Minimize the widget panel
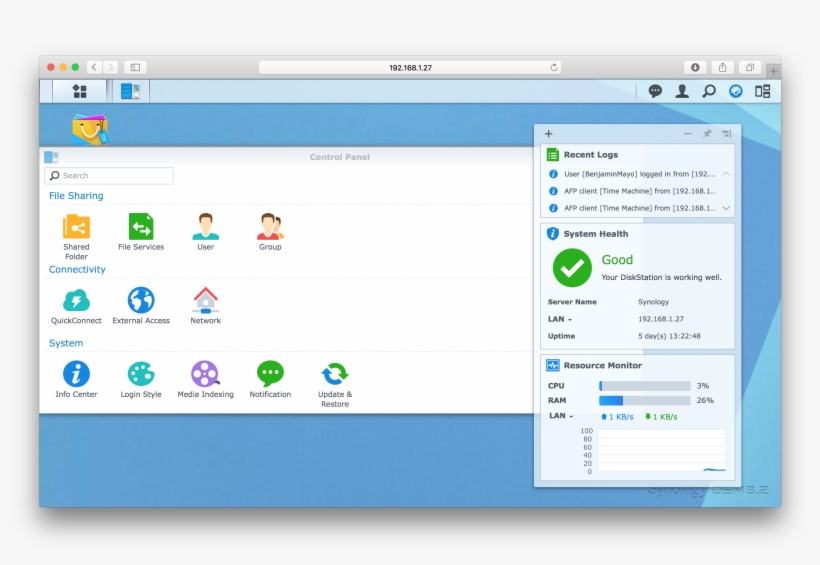The height and width of the screenshot is (565, 820). coord(688,134)
